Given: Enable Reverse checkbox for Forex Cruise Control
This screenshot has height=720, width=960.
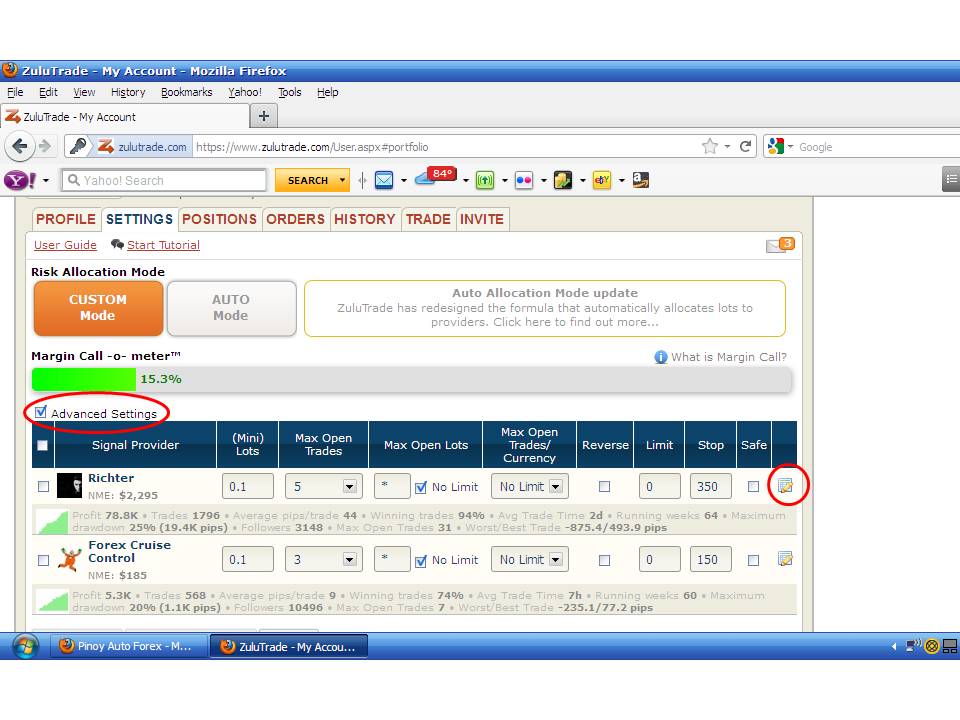Looking at the screenshot, I should [604, 560].
